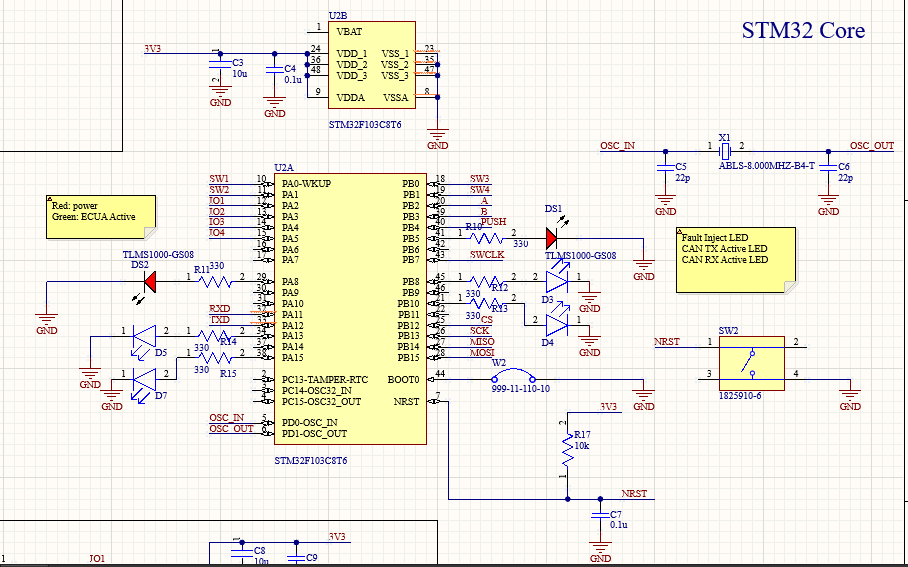Select the VDDA pin name
This screenshot has height=567, width=908.
pos(350,97)
